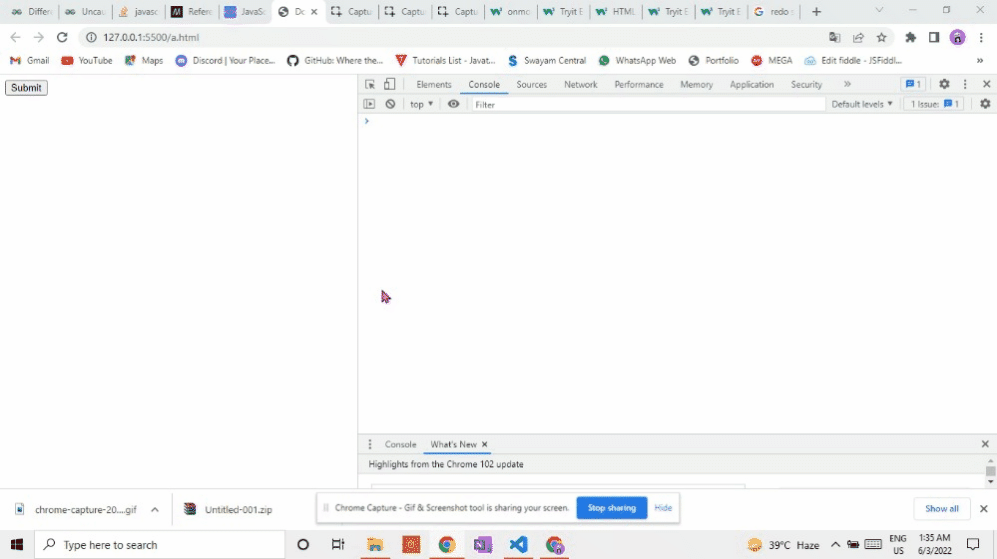Screen dimensions: 997x559
Task: Click the 1 Issue indicator
Action: pos(934,104)
